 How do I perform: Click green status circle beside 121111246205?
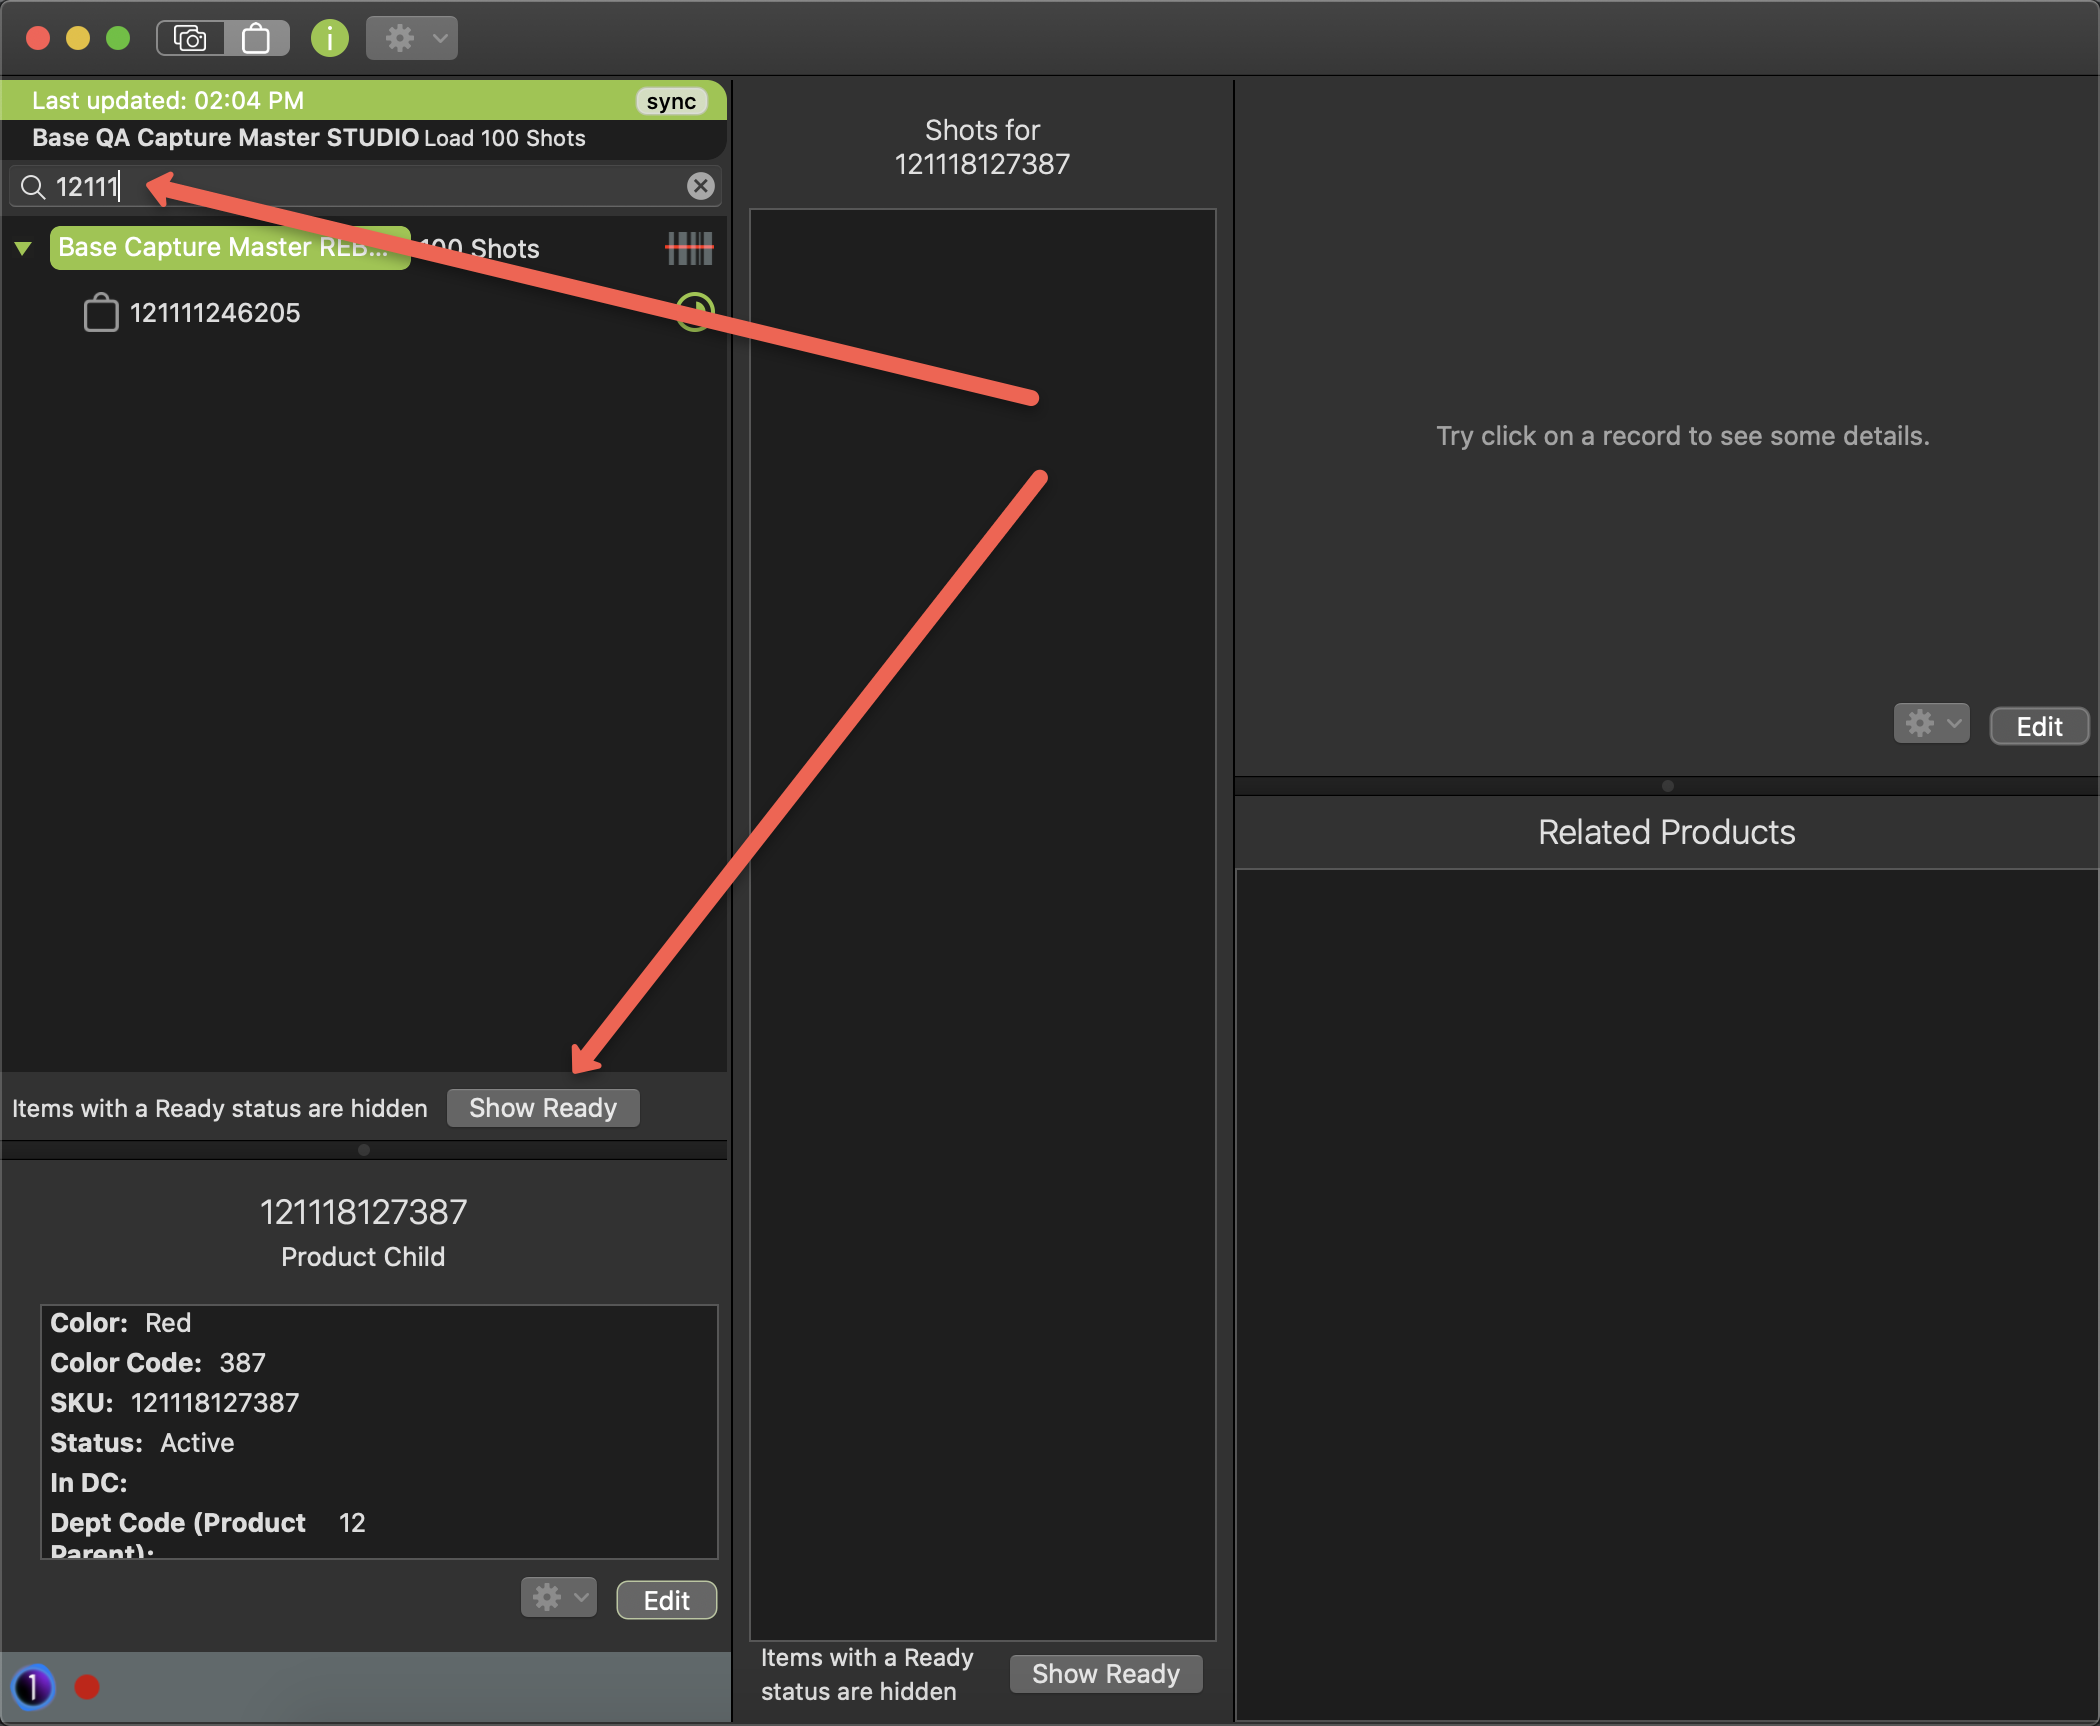click(x=695, y=312)
